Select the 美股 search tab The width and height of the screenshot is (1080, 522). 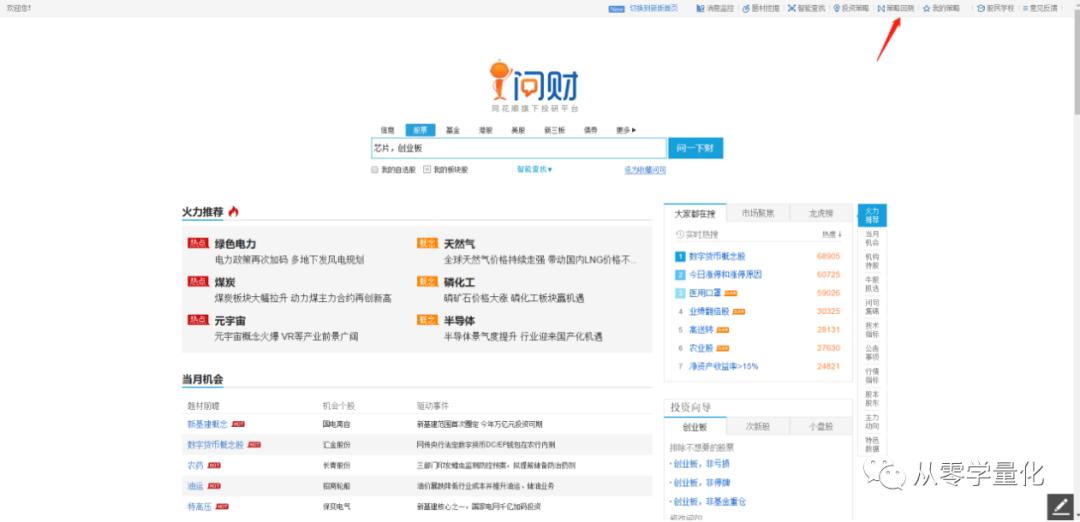point(518,129)
